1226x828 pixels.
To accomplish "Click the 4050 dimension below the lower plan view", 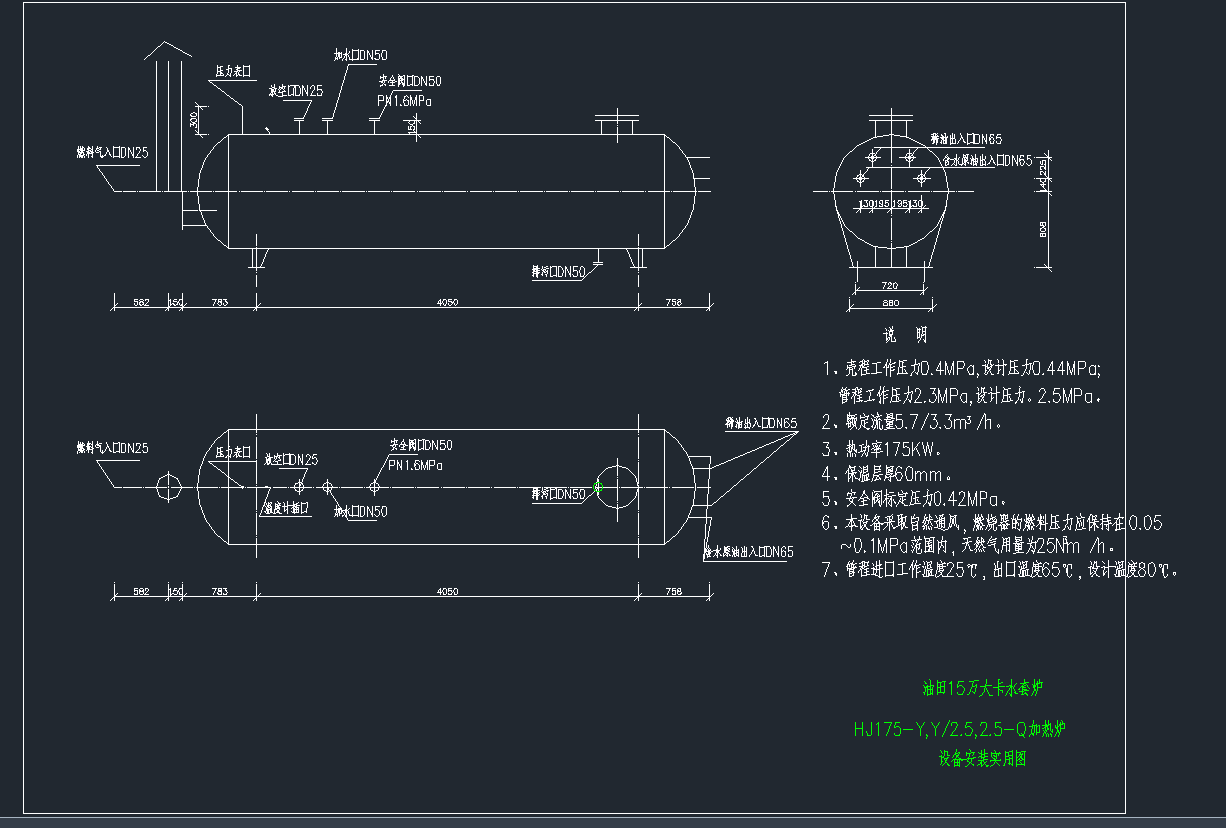I will click(x=447, y=592).
